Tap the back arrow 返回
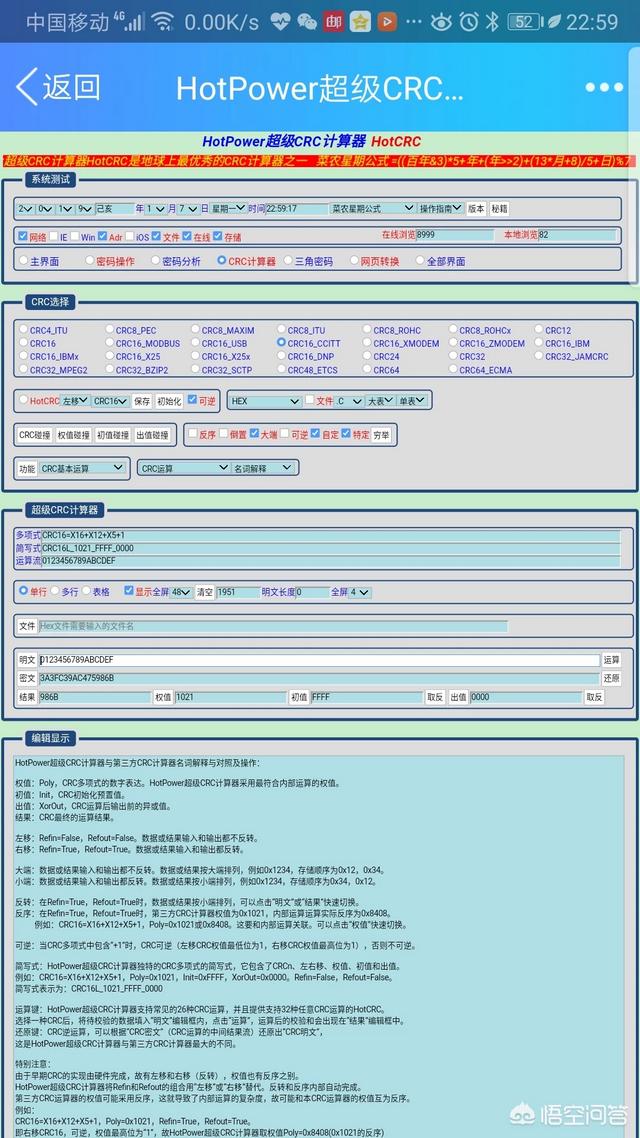Image resolution: width=640 pixels, height=1138 pixels. tap(58, 87)
